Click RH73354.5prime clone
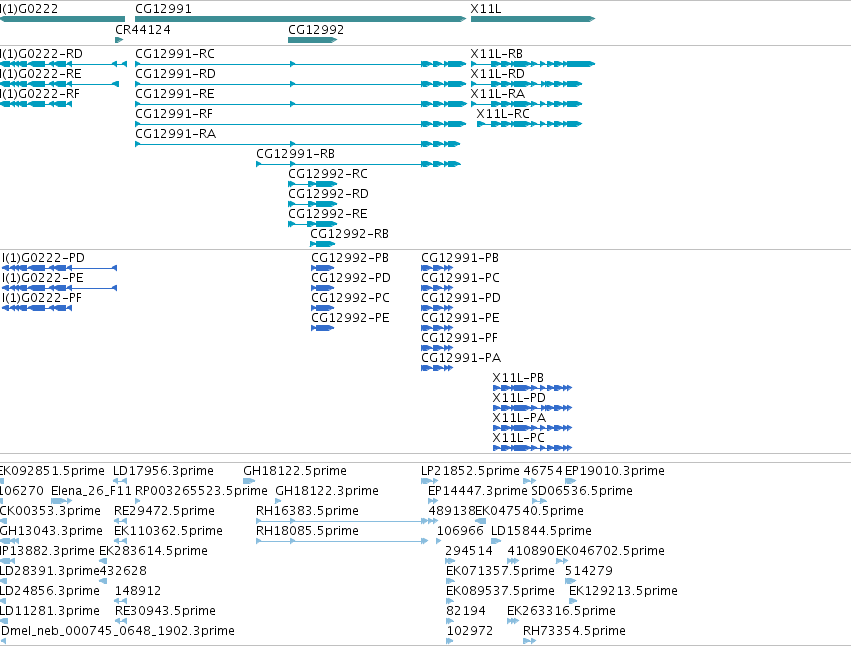The height and width of the screenshot is (646, 851). pyautogui.click(x=530, y=641)
